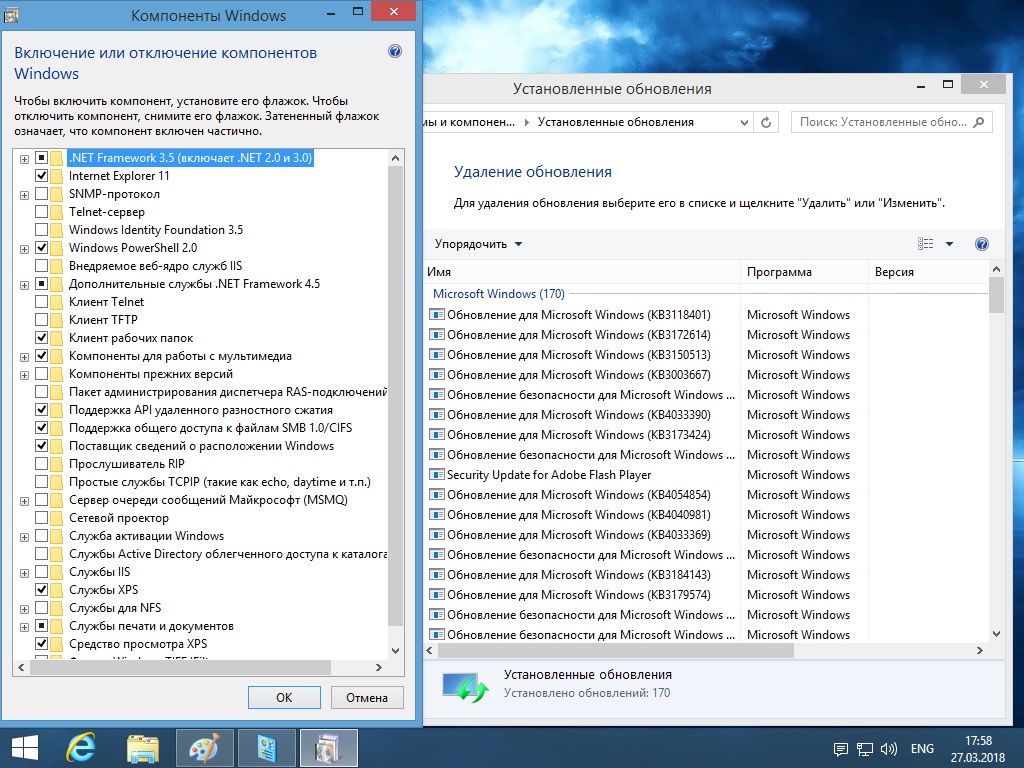Image resolution: width=1024 pixels, height=768 pixels.
Task: Enable the Telnet-сервер checkbox
Action: click(x=42, y=212)
